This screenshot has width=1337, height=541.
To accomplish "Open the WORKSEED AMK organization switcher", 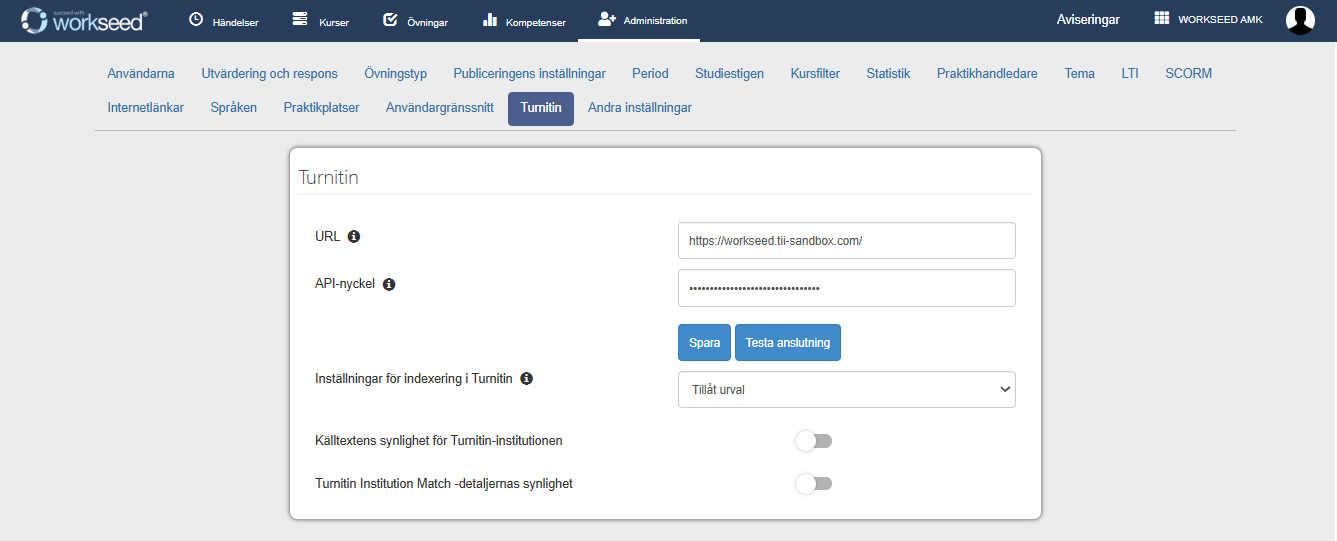I will pos(1208,20).
